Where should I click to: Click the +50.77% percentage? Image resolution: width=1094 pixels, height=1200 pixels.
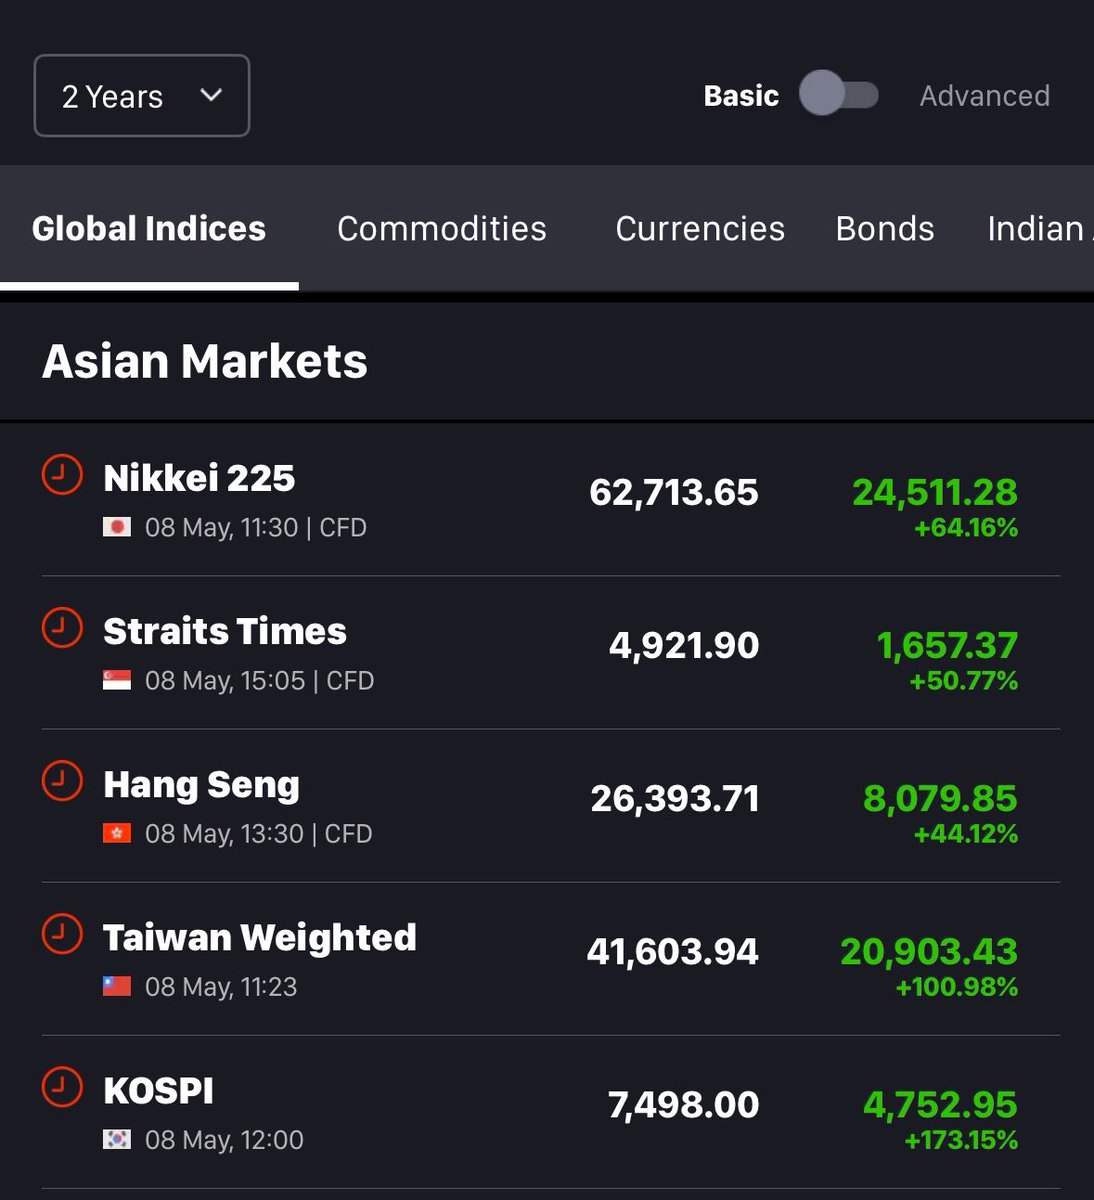pos(964,680)
